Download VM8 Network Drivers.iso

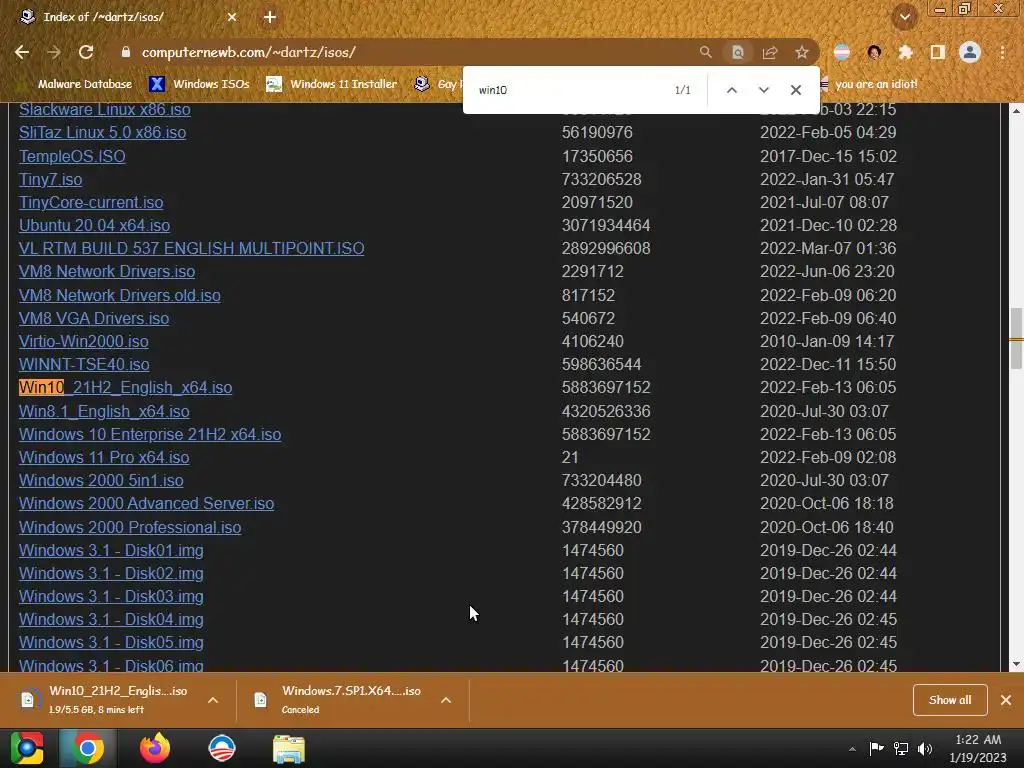(107, 272)
